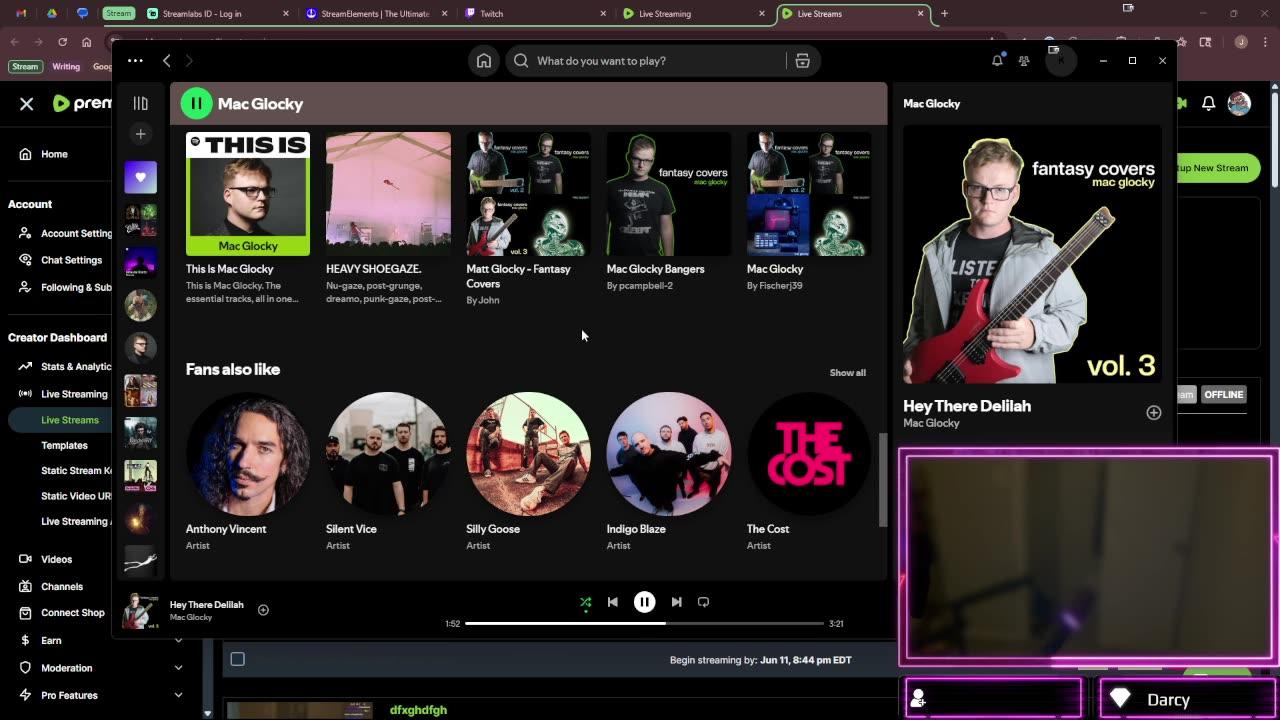Image resolution: width=1280 pixels, height=720 pixels.
Task: Switch to Live Streaming browser tab
Action: (x=693, y=14)
